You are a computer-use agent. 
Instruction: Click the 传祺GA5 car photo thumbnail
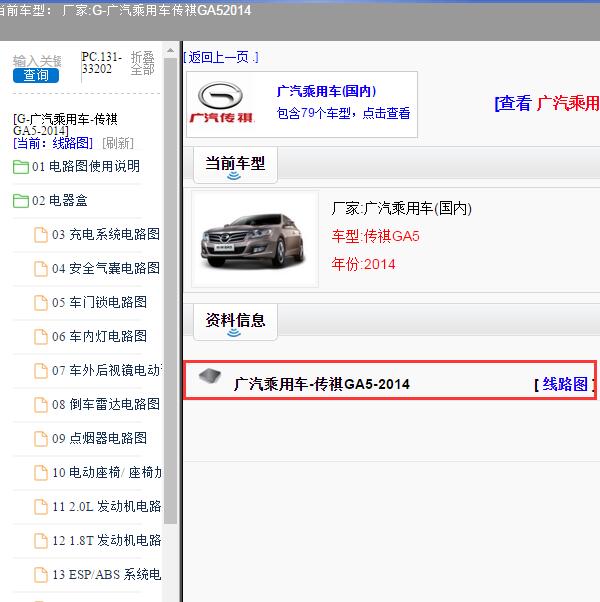coord(255,239)
